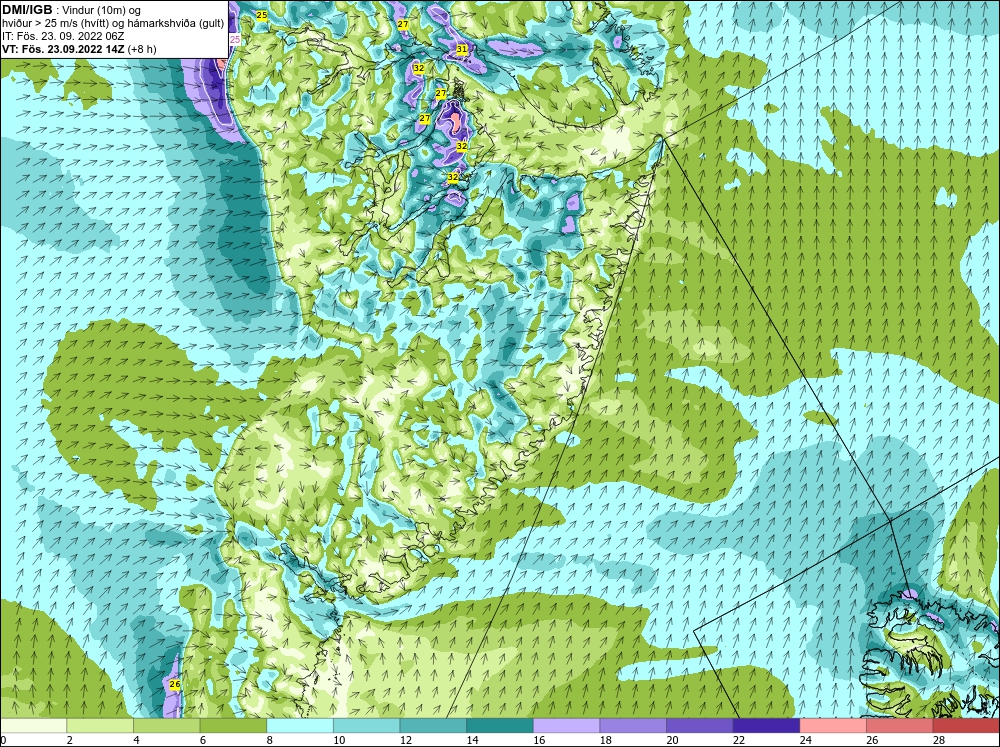Image resolution: width=1000 pixels, height=747 pixels.
Task: Click the '(+8 h)' forecast offset text
Action: pos(142,49)
